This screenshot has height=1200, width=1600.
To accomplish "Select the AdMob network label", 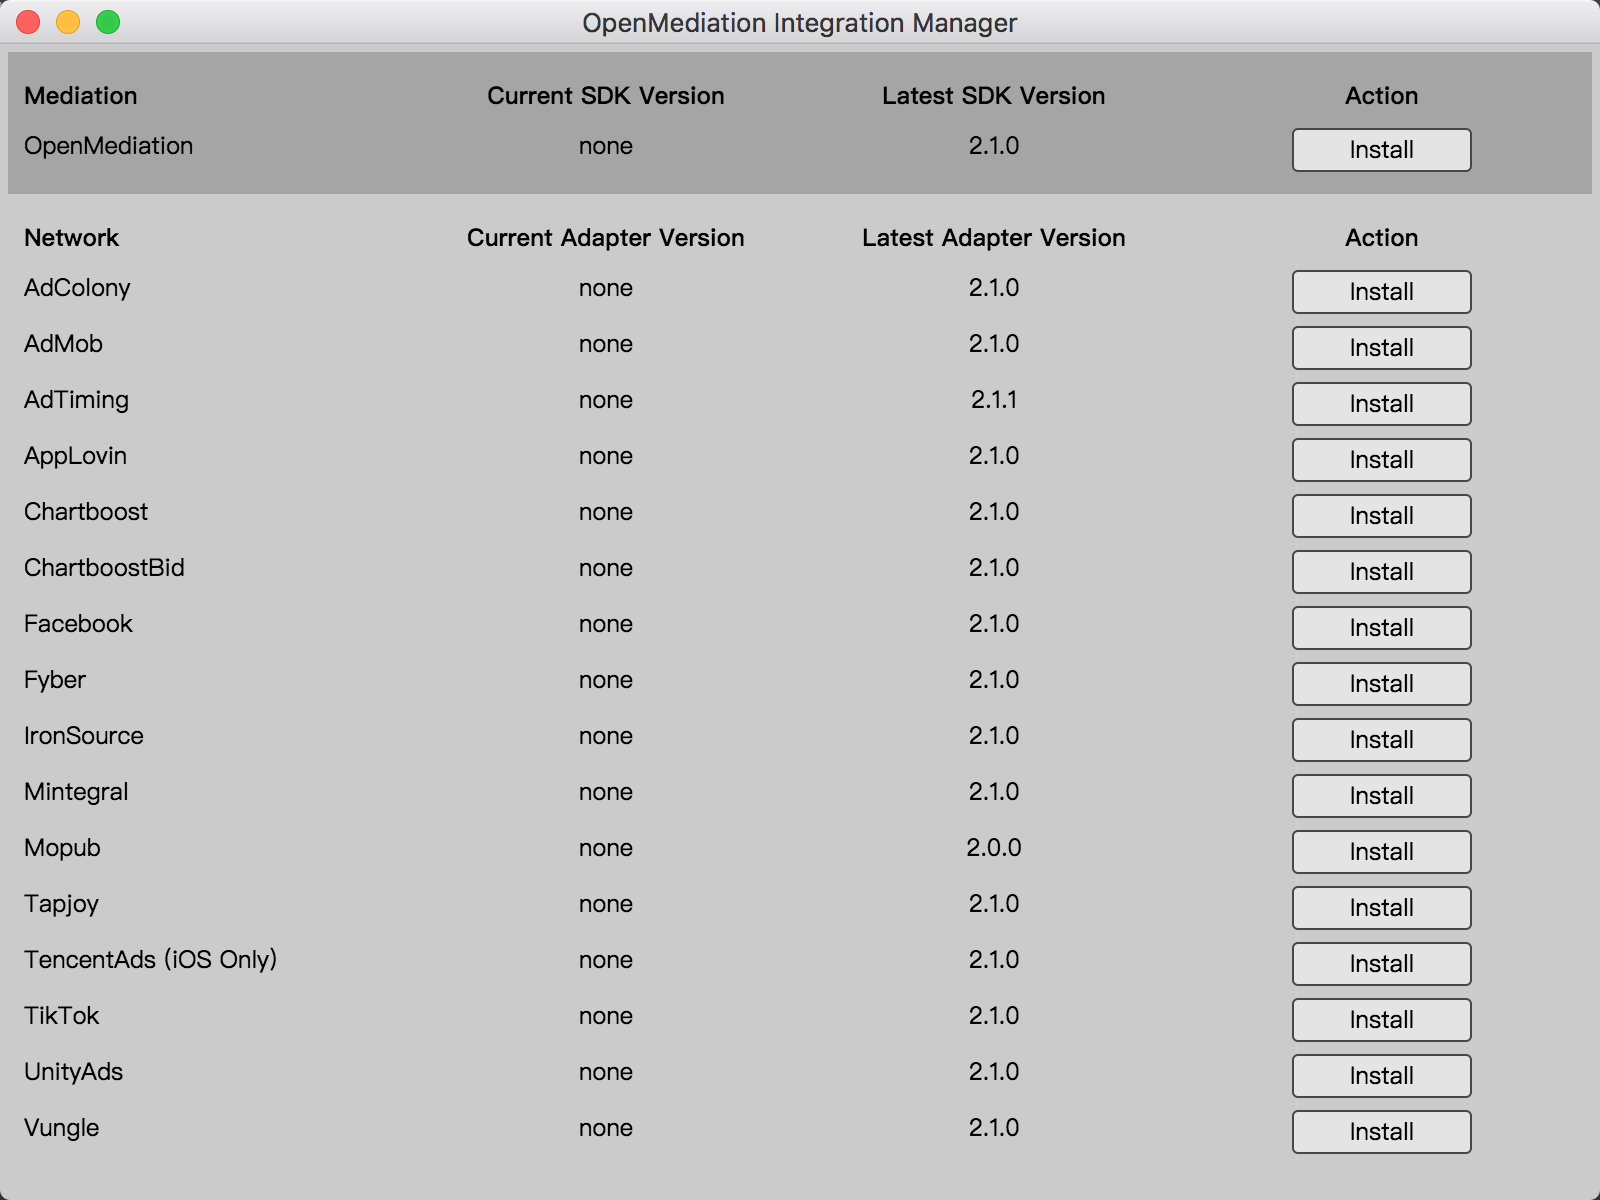I will point(63,344).
